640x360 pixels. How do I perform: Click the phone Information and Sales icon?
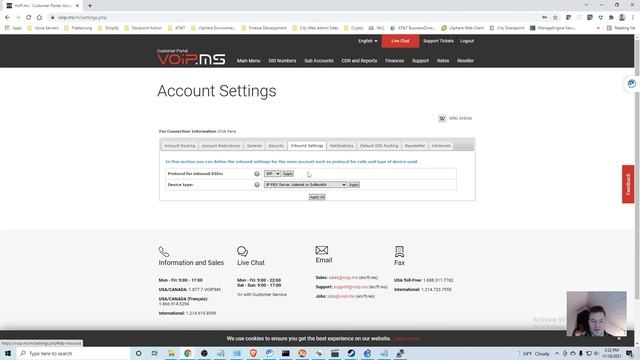click(164, 251)
